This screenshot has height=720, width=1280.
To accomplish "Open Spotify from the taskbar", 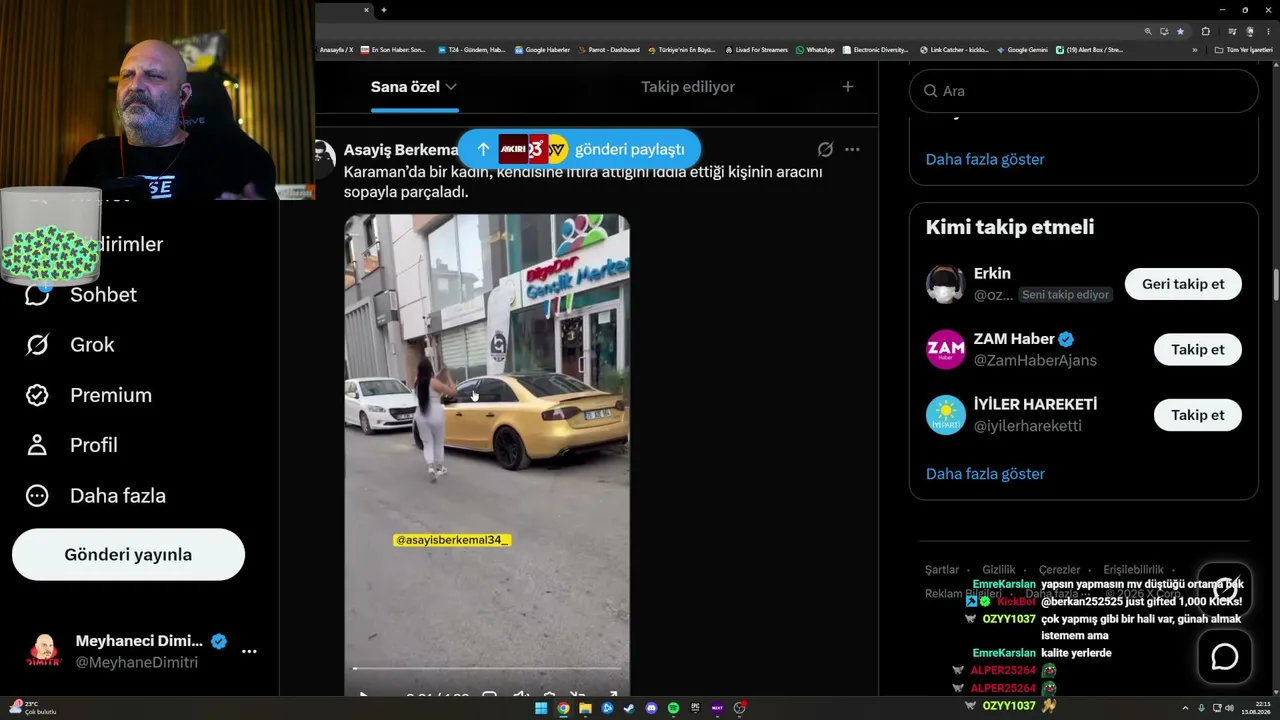I will coord(673,708).
